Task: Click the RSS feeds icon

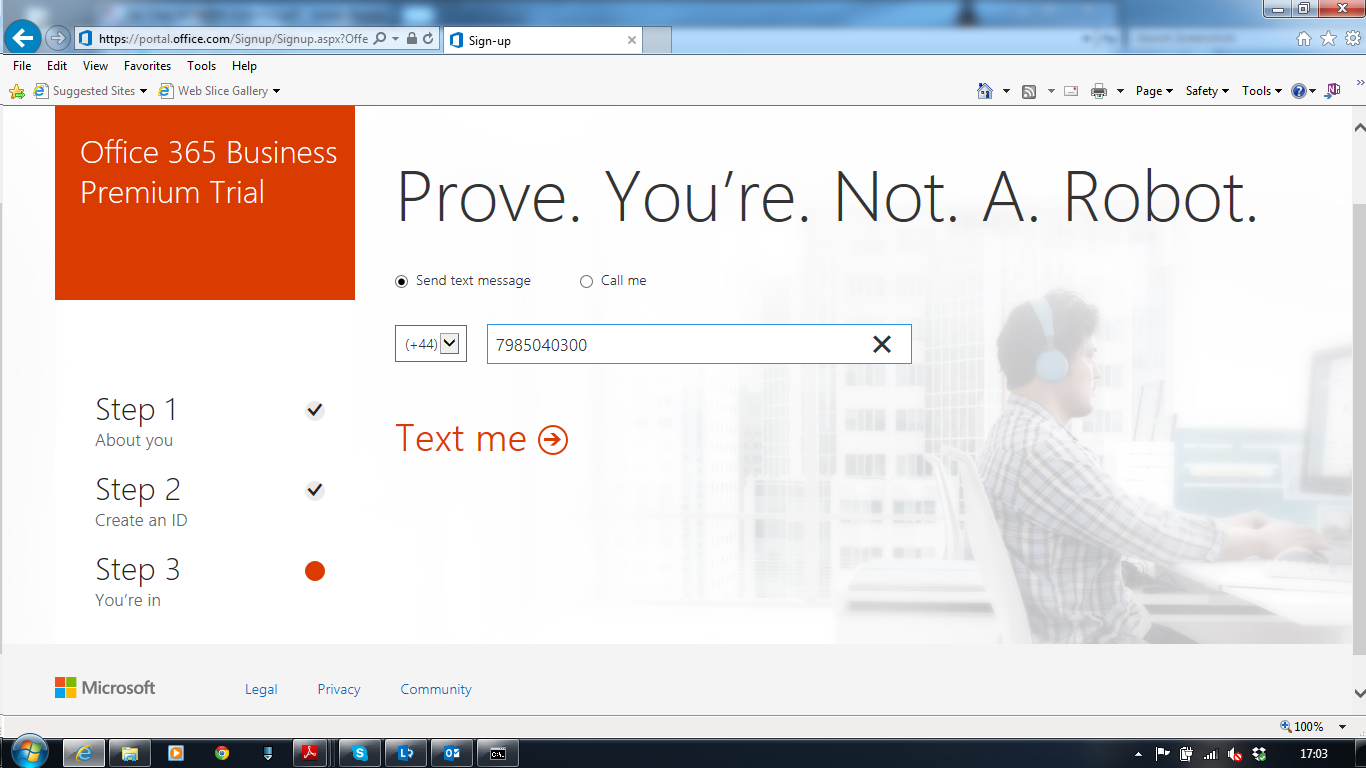Action: (x=1029, y=91)
